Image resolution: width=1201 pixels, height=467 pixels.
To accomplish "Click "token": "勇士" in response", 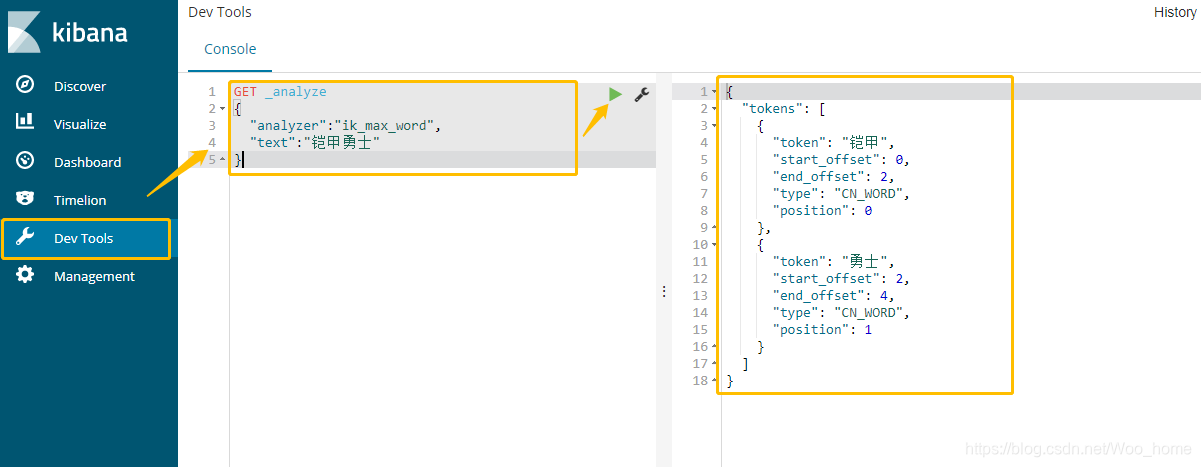I will coord(834,261).
